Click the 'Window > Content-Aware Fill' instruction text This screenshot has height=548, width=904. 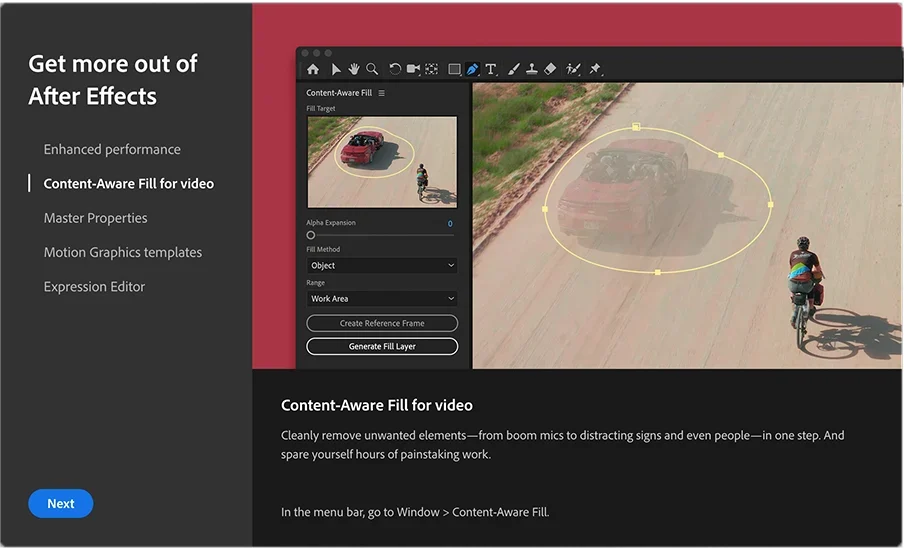click(x=473, y=512)
